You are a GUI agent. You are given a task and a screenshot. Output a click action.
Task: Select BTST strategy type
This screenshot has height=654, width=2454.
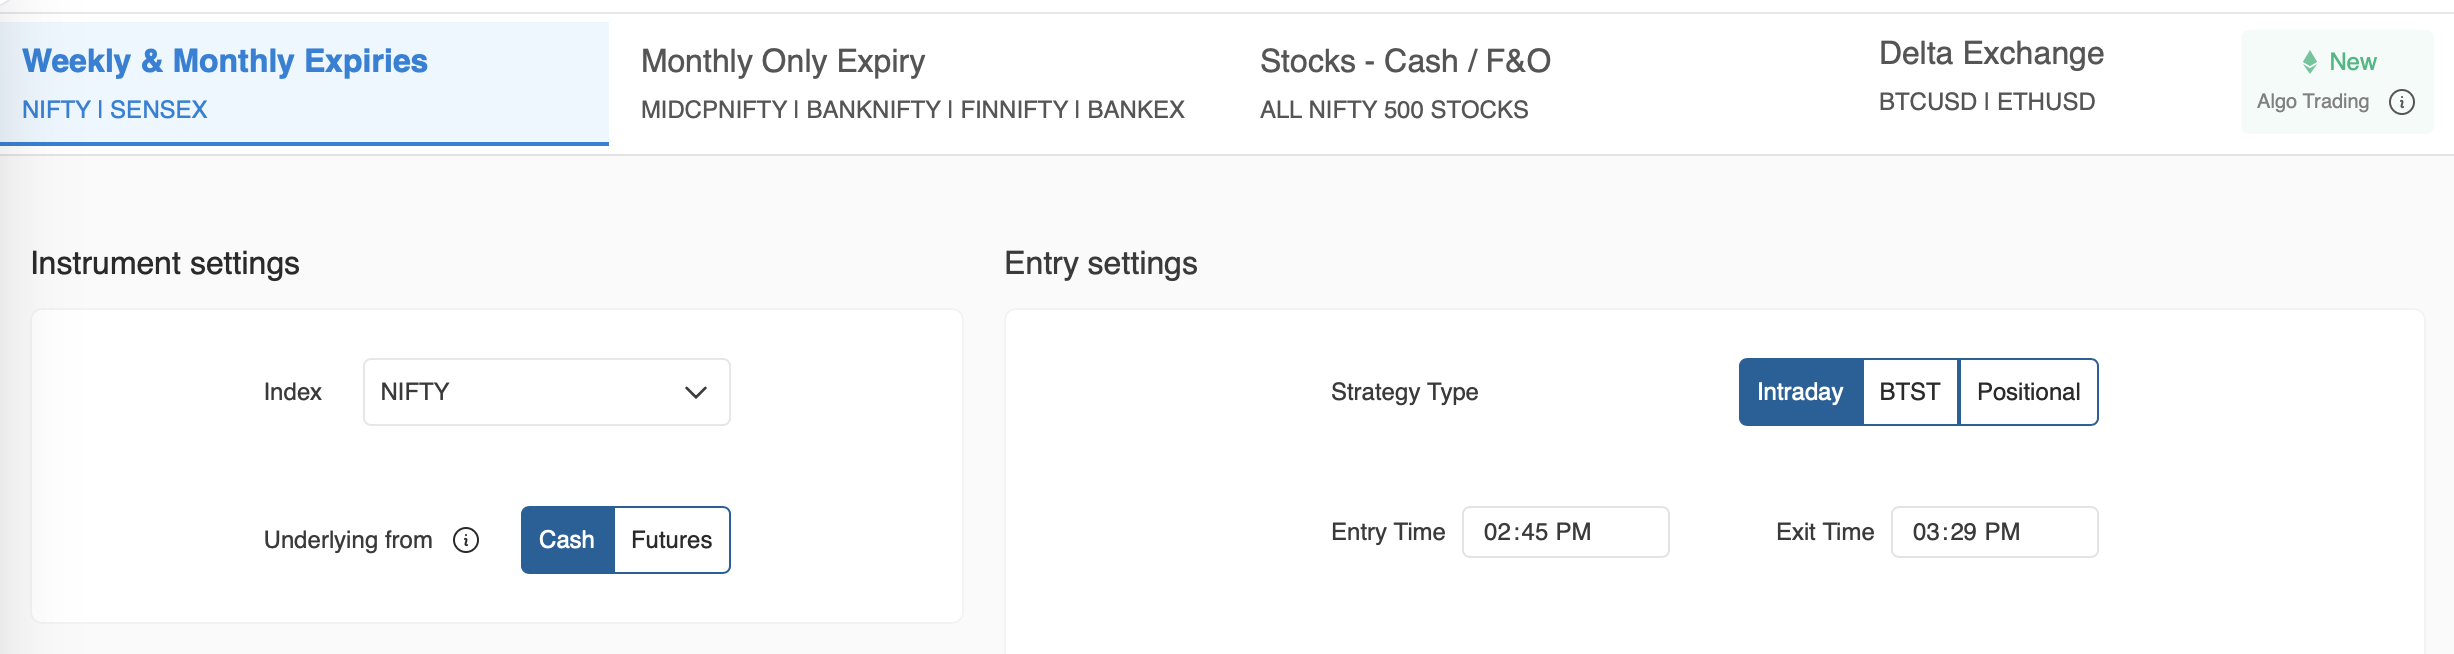click(1910, 392)
